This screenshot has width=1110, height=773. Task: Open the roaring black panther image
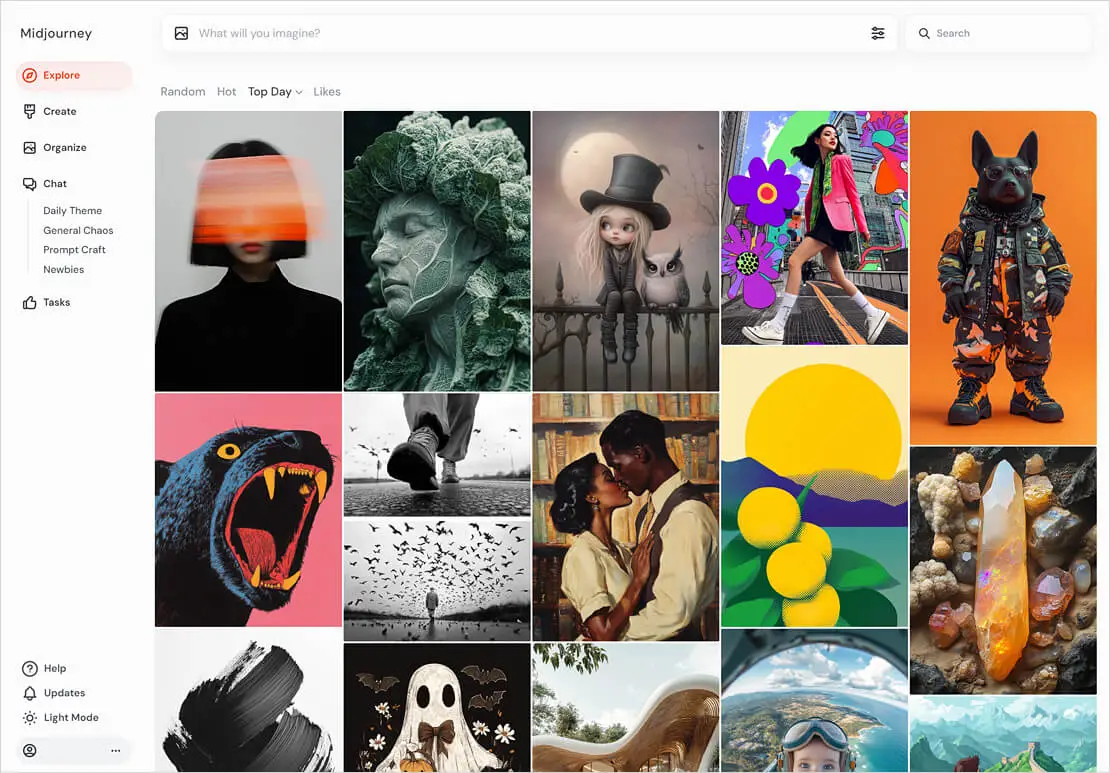tap(248, 509)
